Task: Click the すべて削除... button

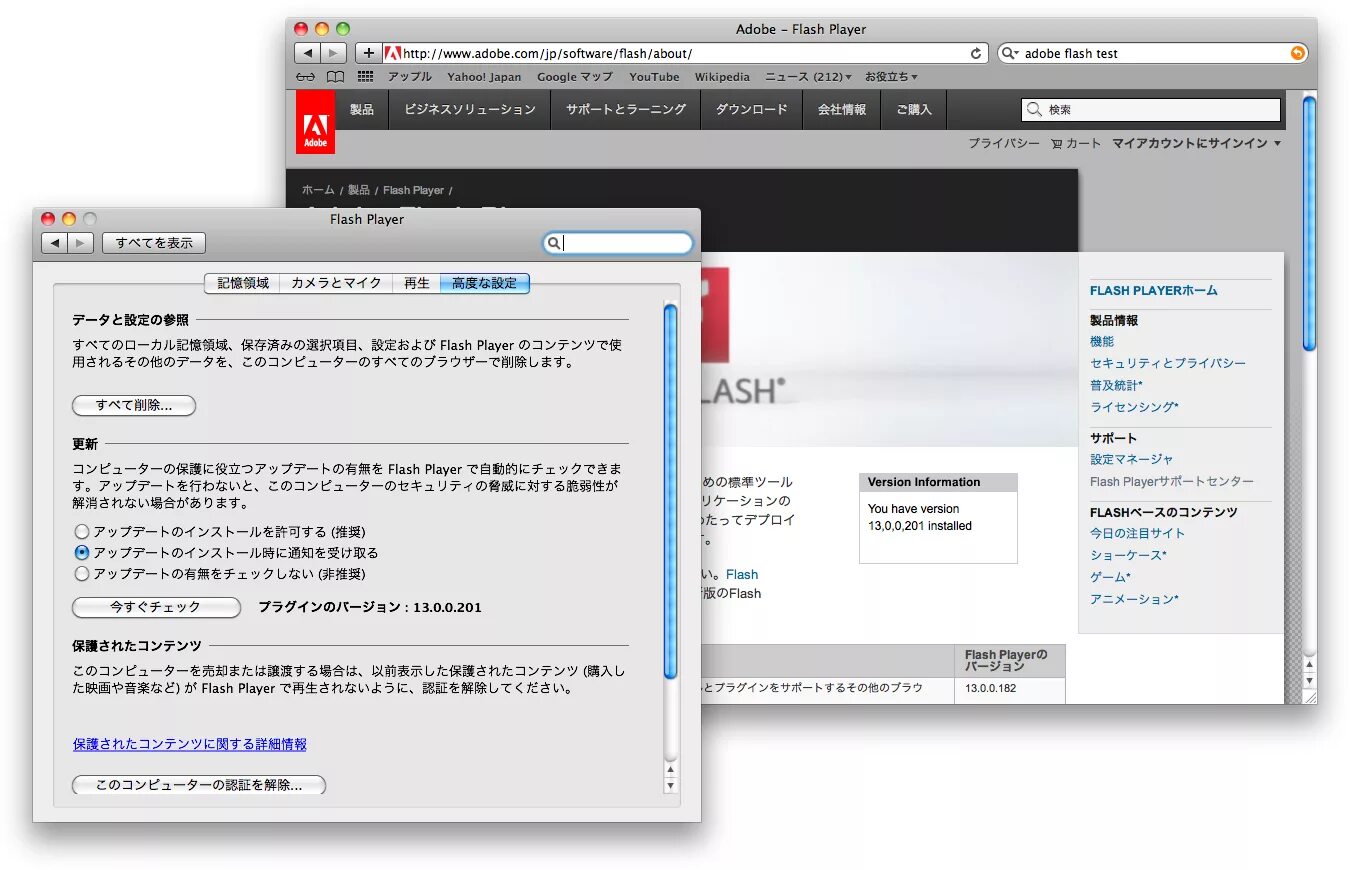Action: pos(134,406)
